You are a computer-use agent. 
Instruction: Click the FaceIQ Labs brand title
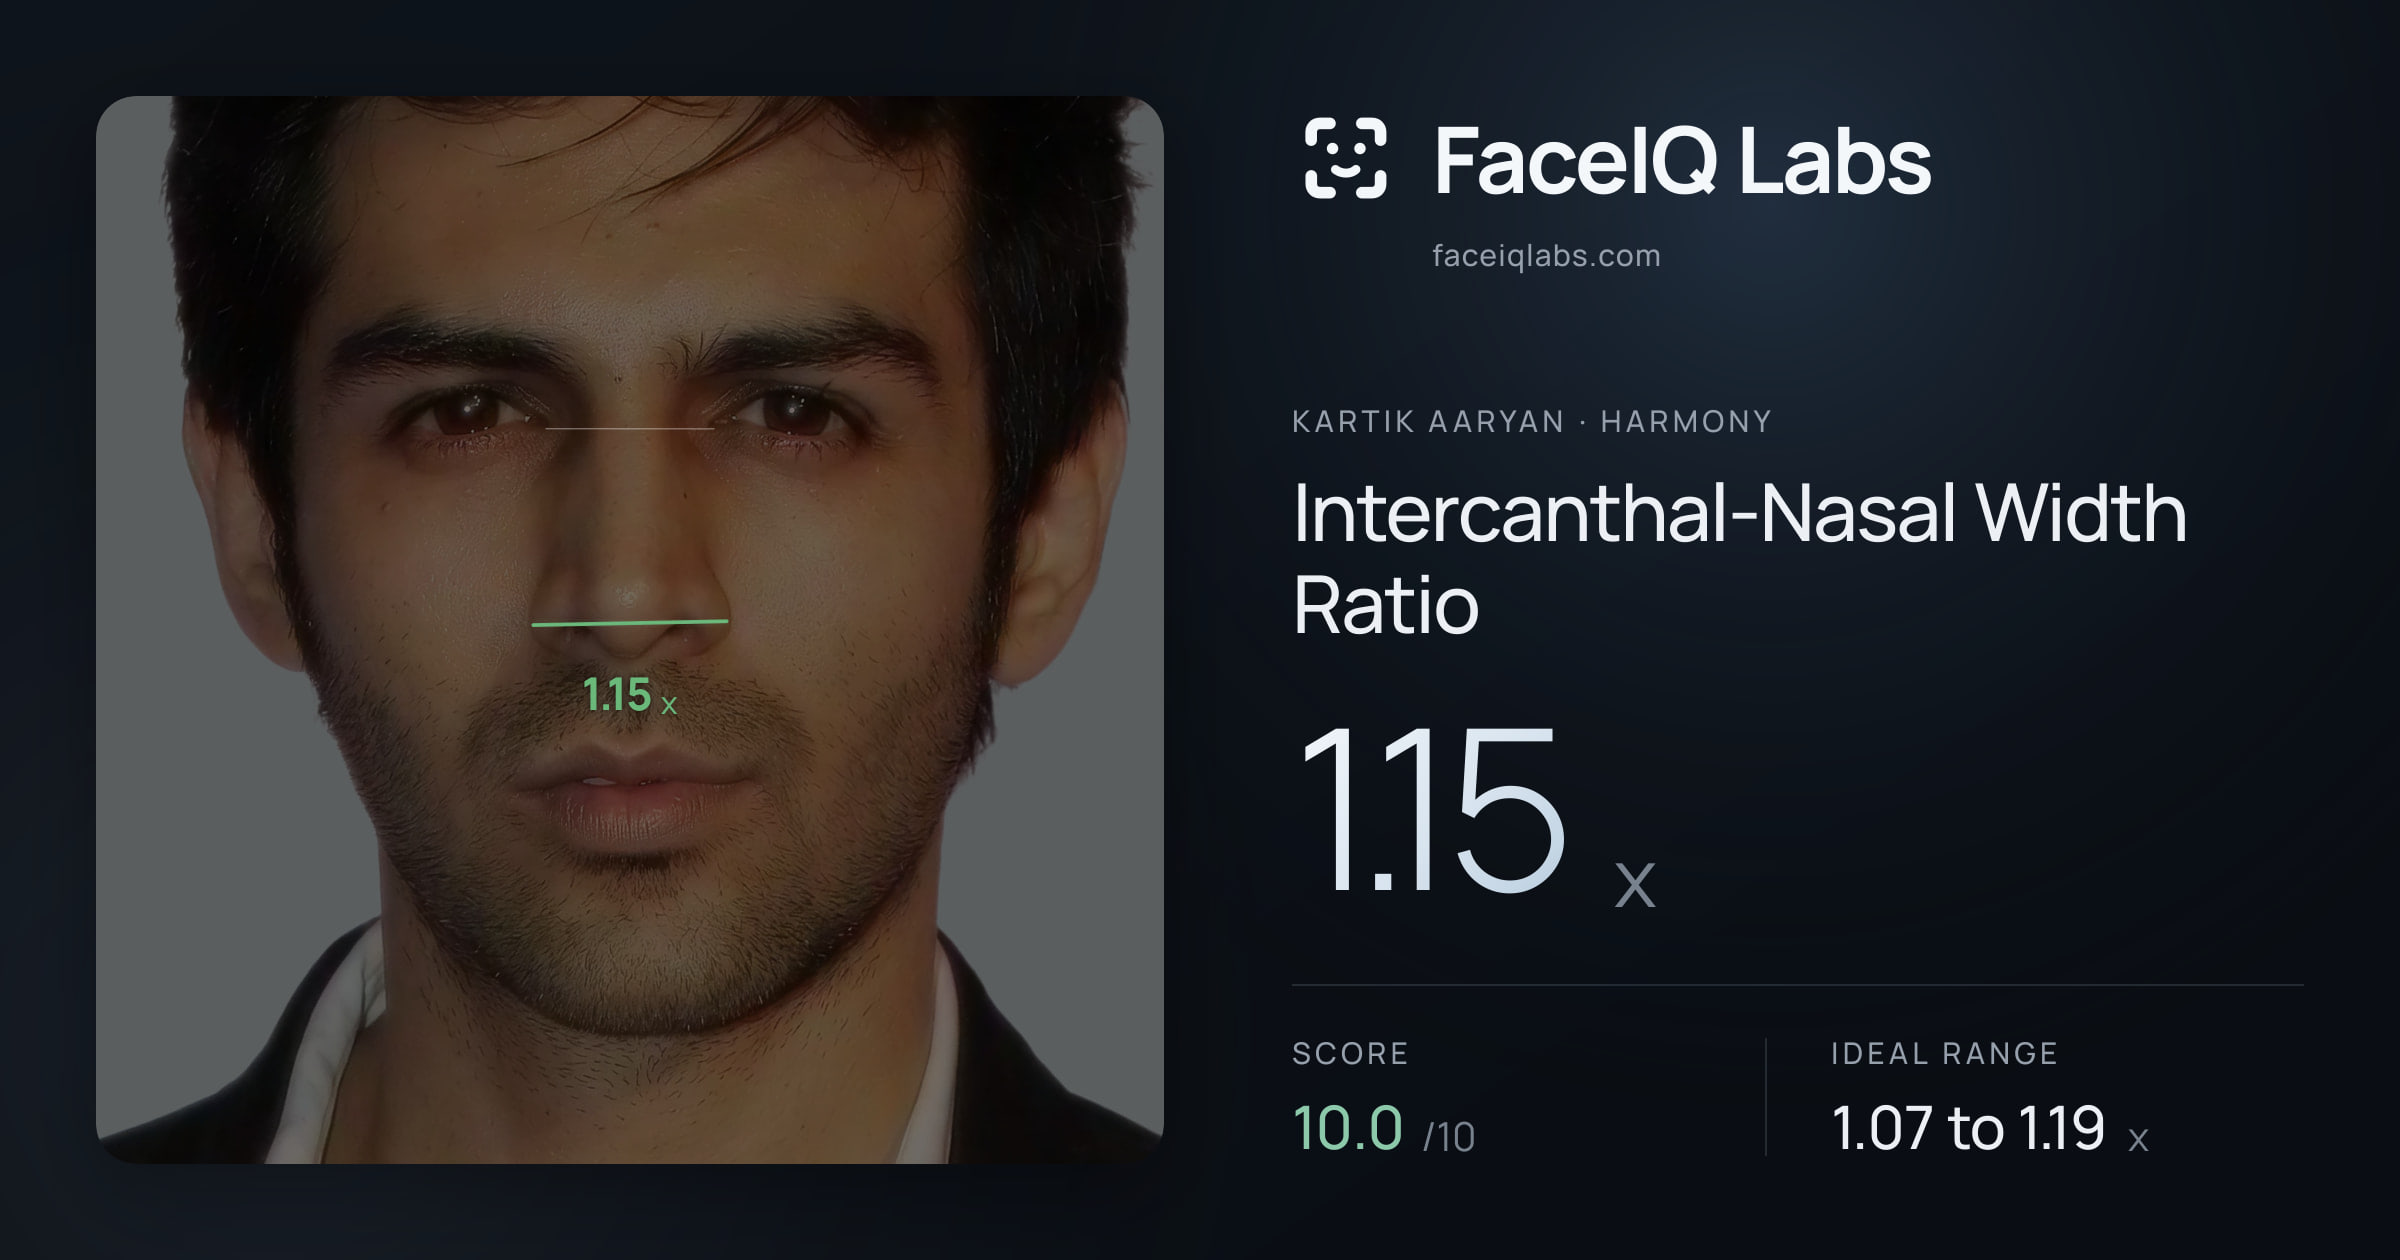click(x=1683, y=160)
